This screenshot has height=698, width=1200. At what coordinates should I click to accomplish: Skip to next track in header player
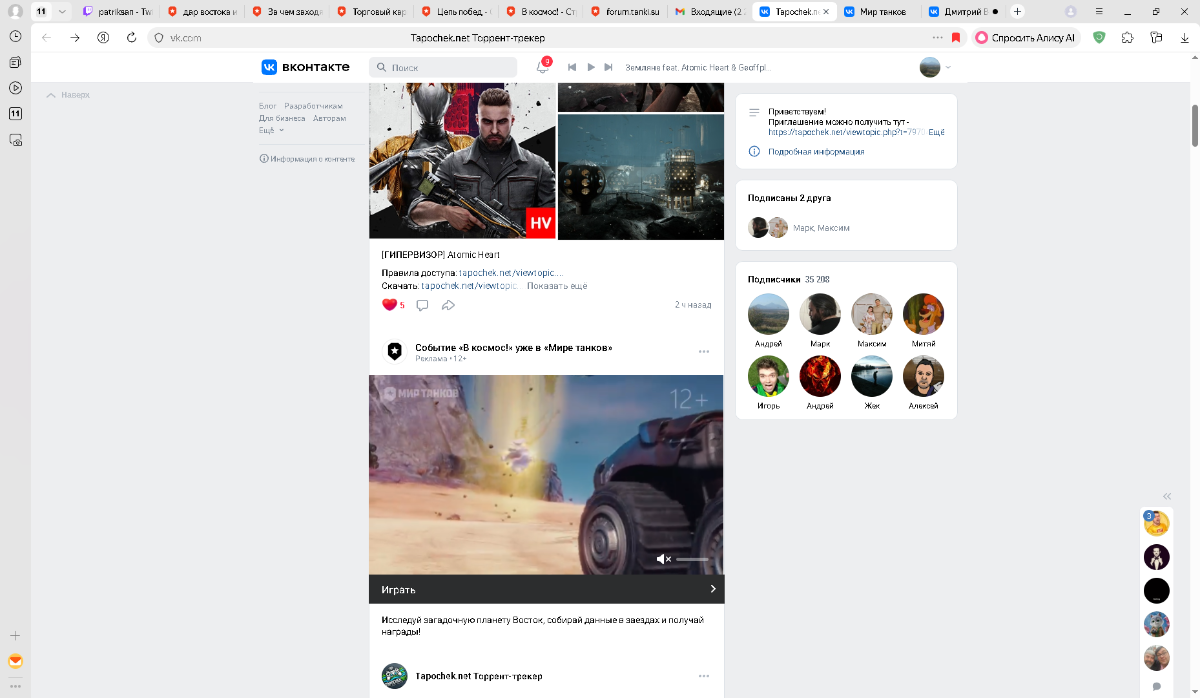[608, 67]
